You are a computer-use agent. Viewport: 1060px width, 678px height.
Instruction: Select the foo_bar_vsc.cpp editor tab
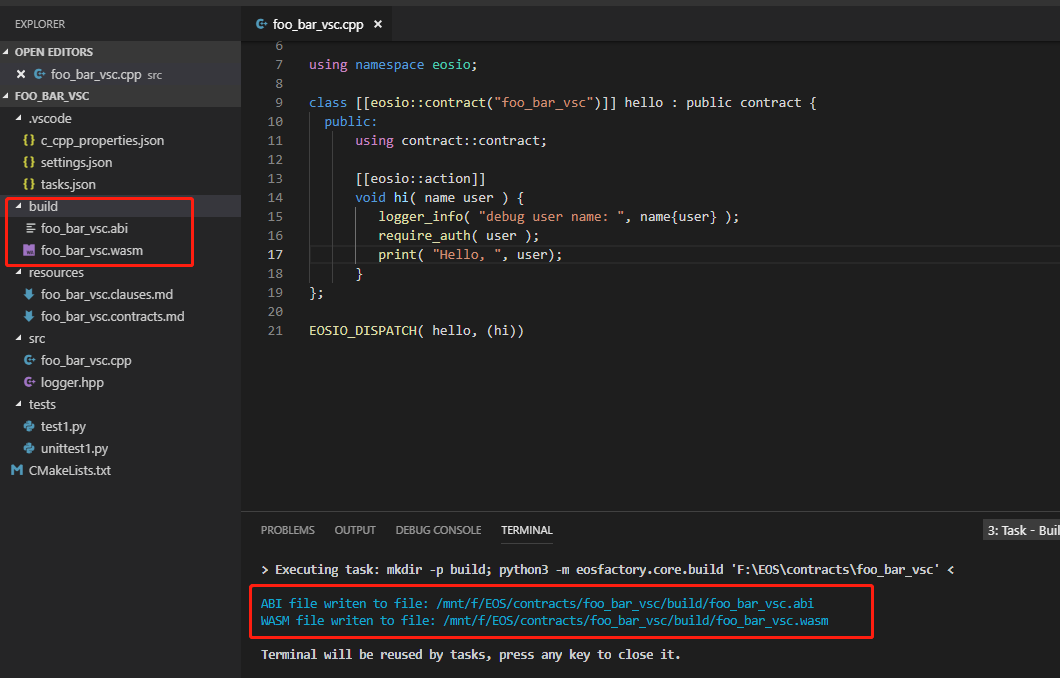(x=318, y=24)
